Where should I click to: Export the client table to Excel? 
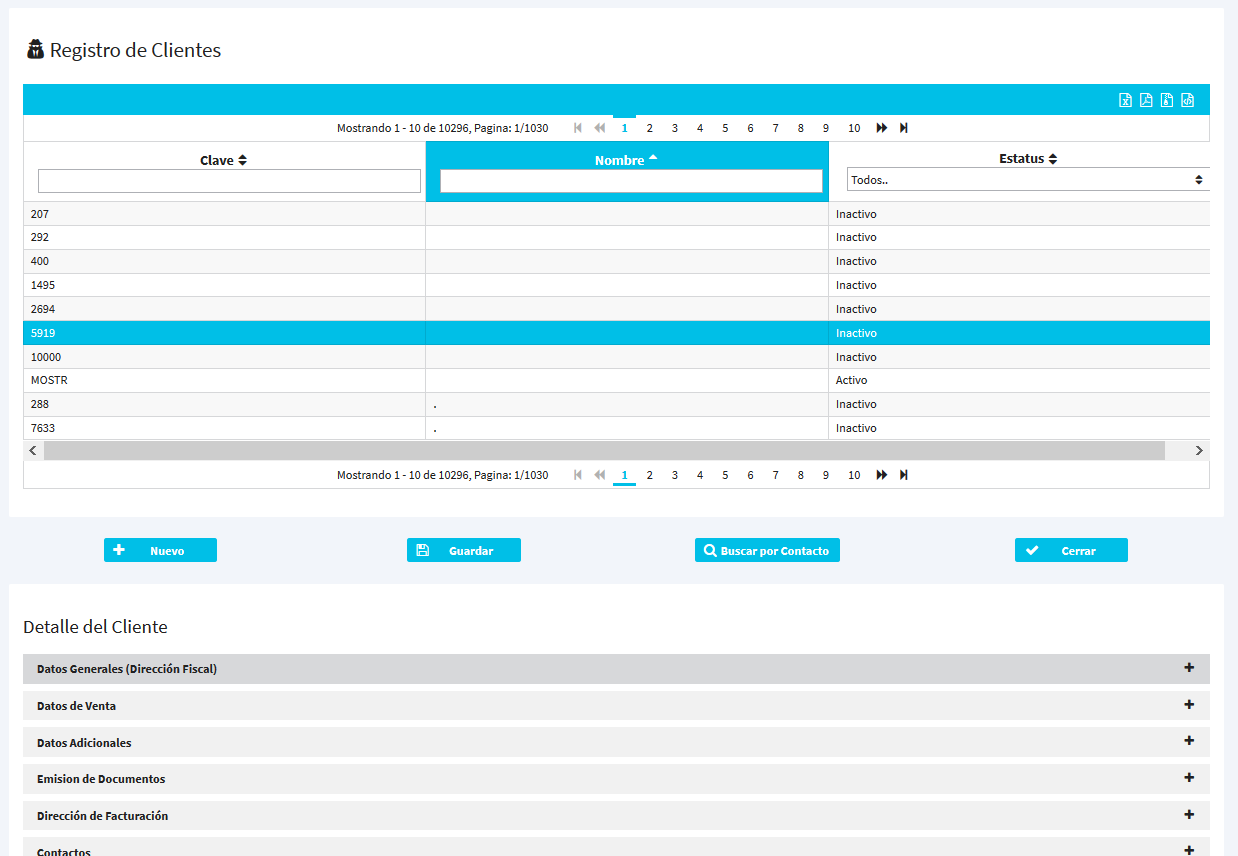click(x=1125, y=100)
